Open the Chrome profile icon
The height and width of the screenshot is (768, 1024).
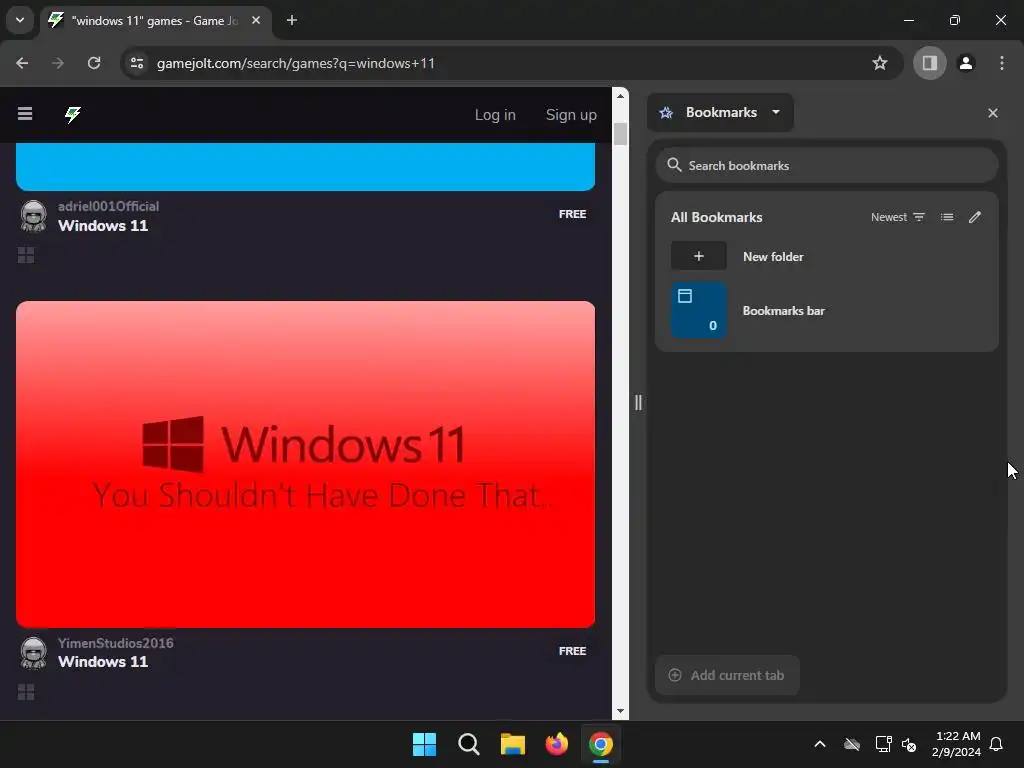[x=966, y=63]
